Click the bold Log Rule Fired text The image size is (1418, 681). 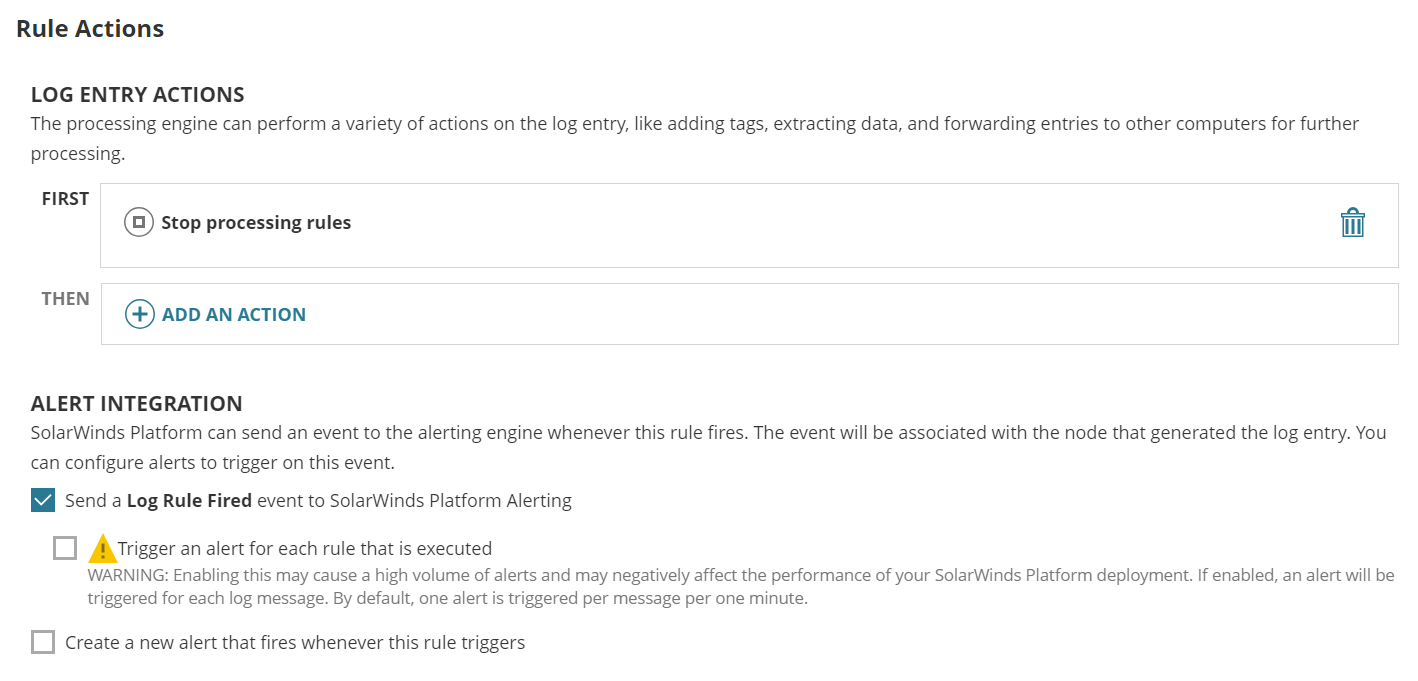[189, 500]
